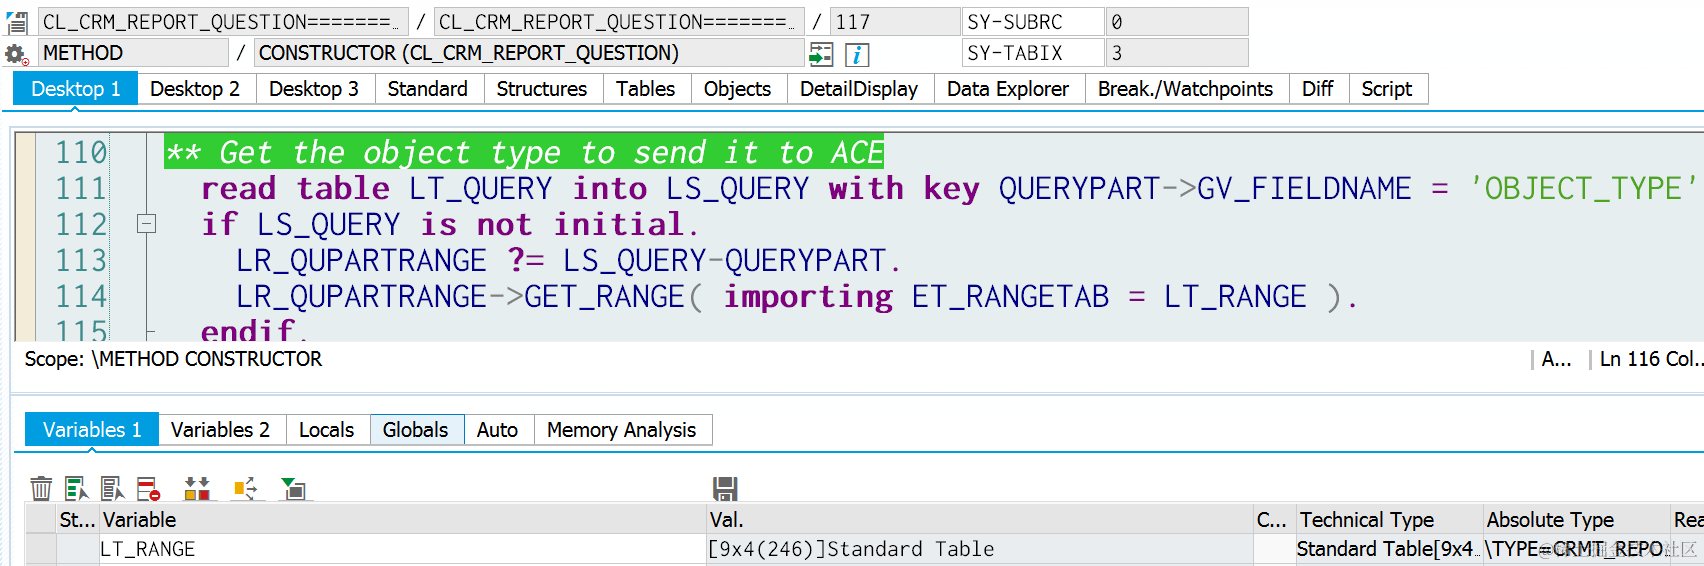Click the SY-SUBRC field label
Screen dimensions: 1704x566
(1033, 22)
